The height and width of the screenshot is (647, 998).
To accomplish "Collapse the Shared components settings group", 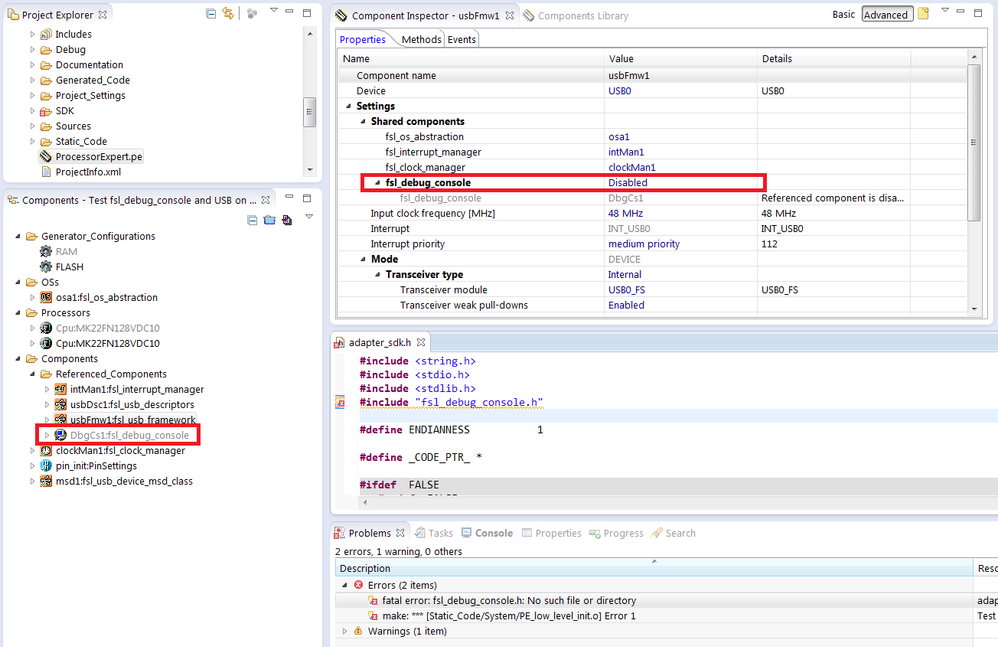I will [363, 121].
